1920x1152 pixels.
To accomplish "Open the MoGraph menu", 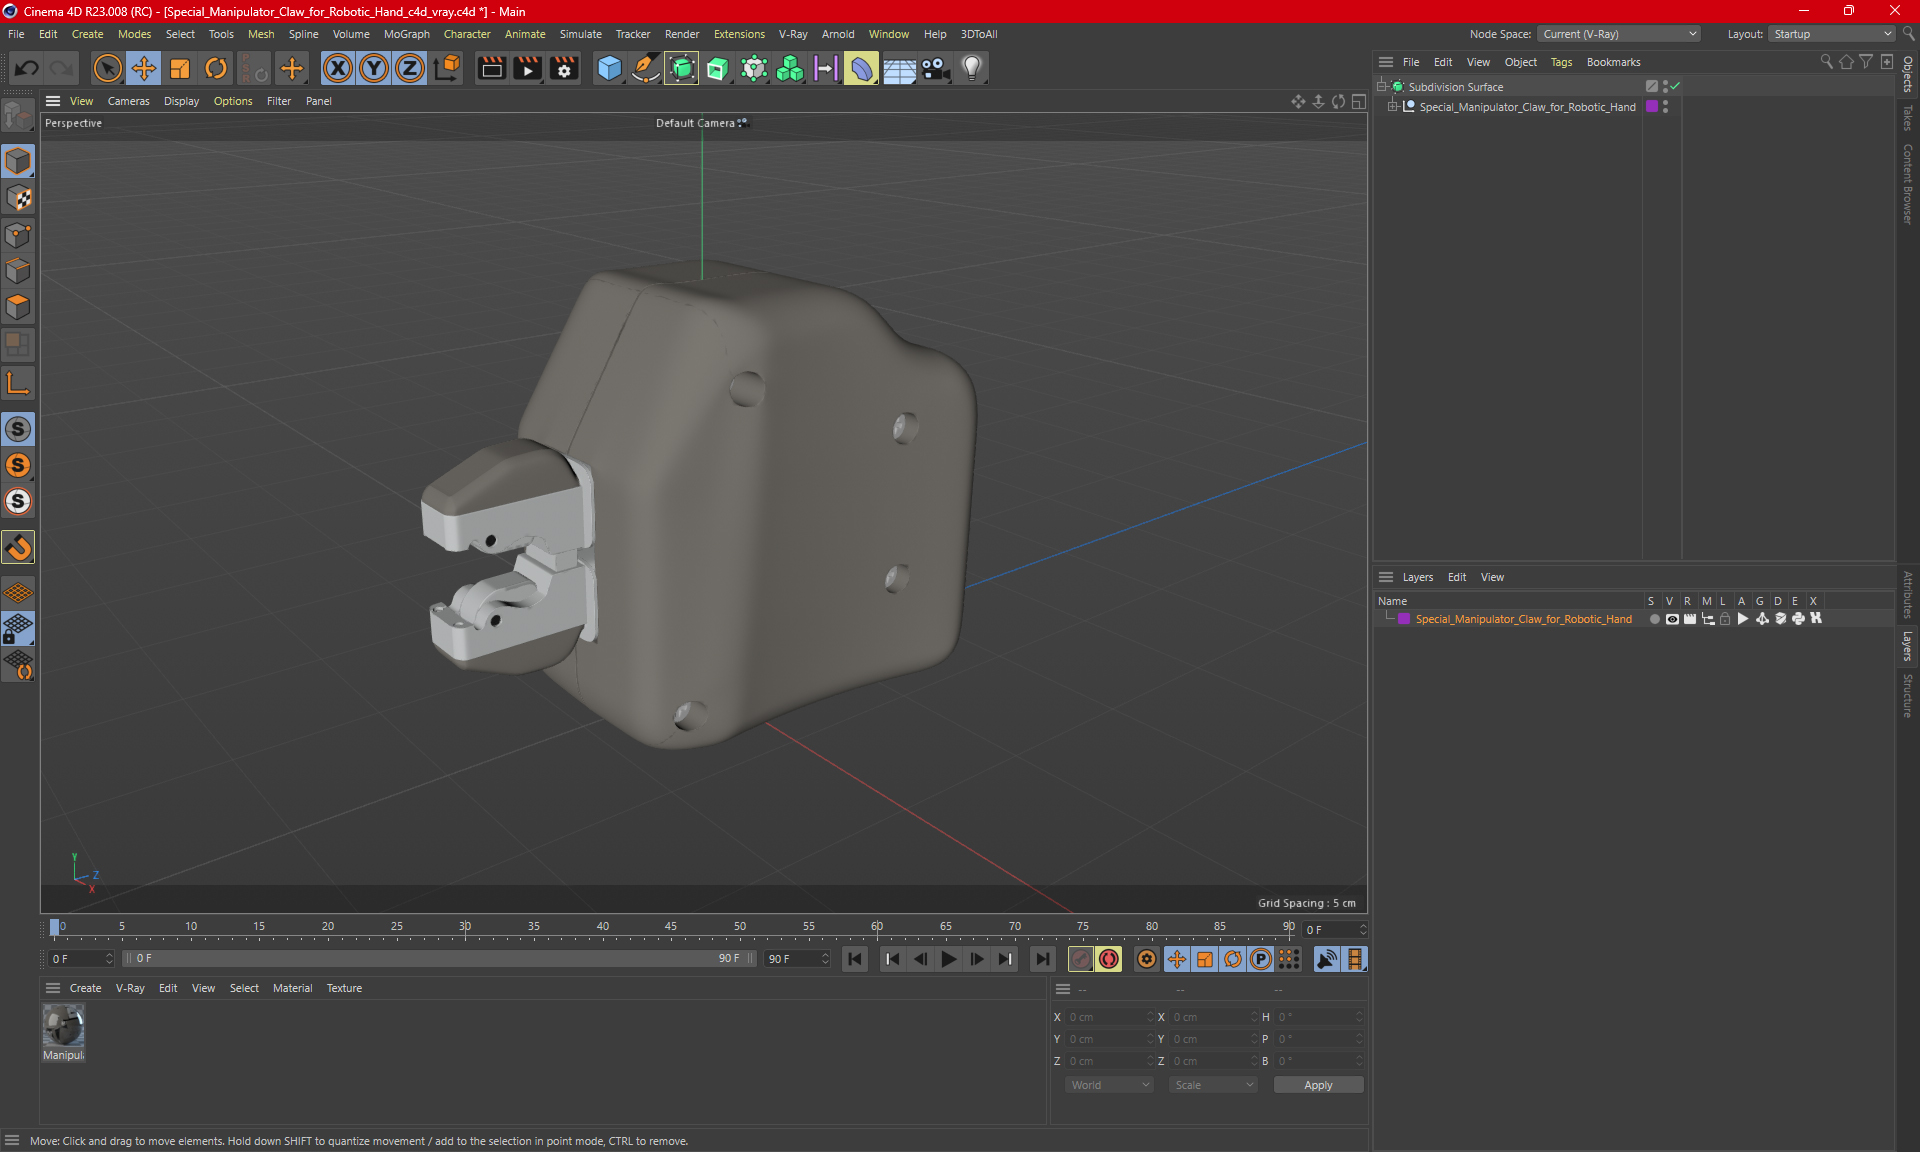I will 406,34.
